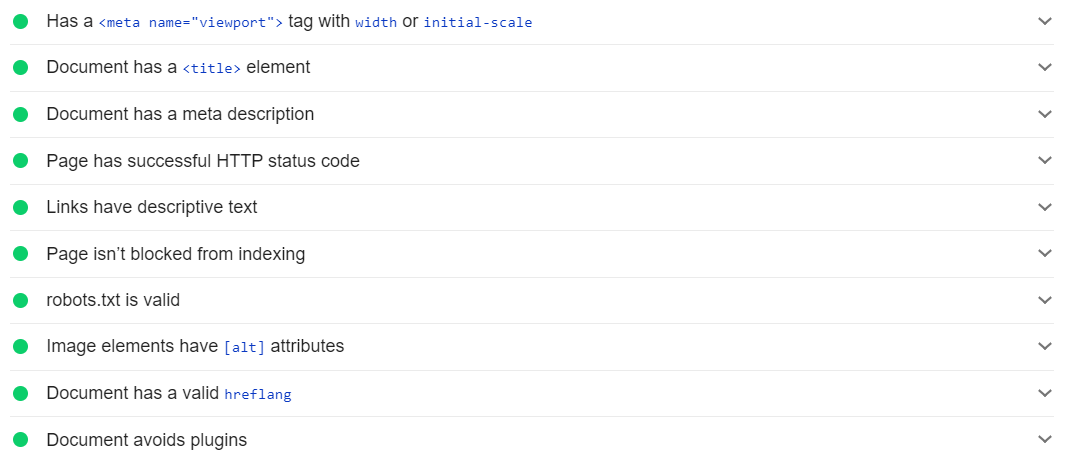Click 'robots.txt is valid' audit text
The width and height of the screenshot is (1083, 462).
113,300
